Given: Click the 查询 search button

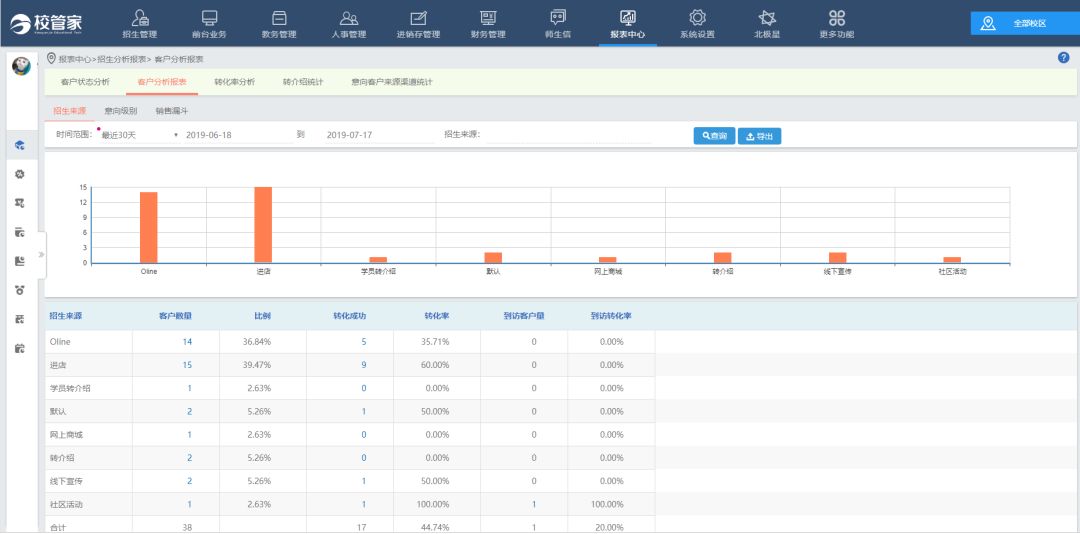Looking at the screenshot, I should [714, 136].
